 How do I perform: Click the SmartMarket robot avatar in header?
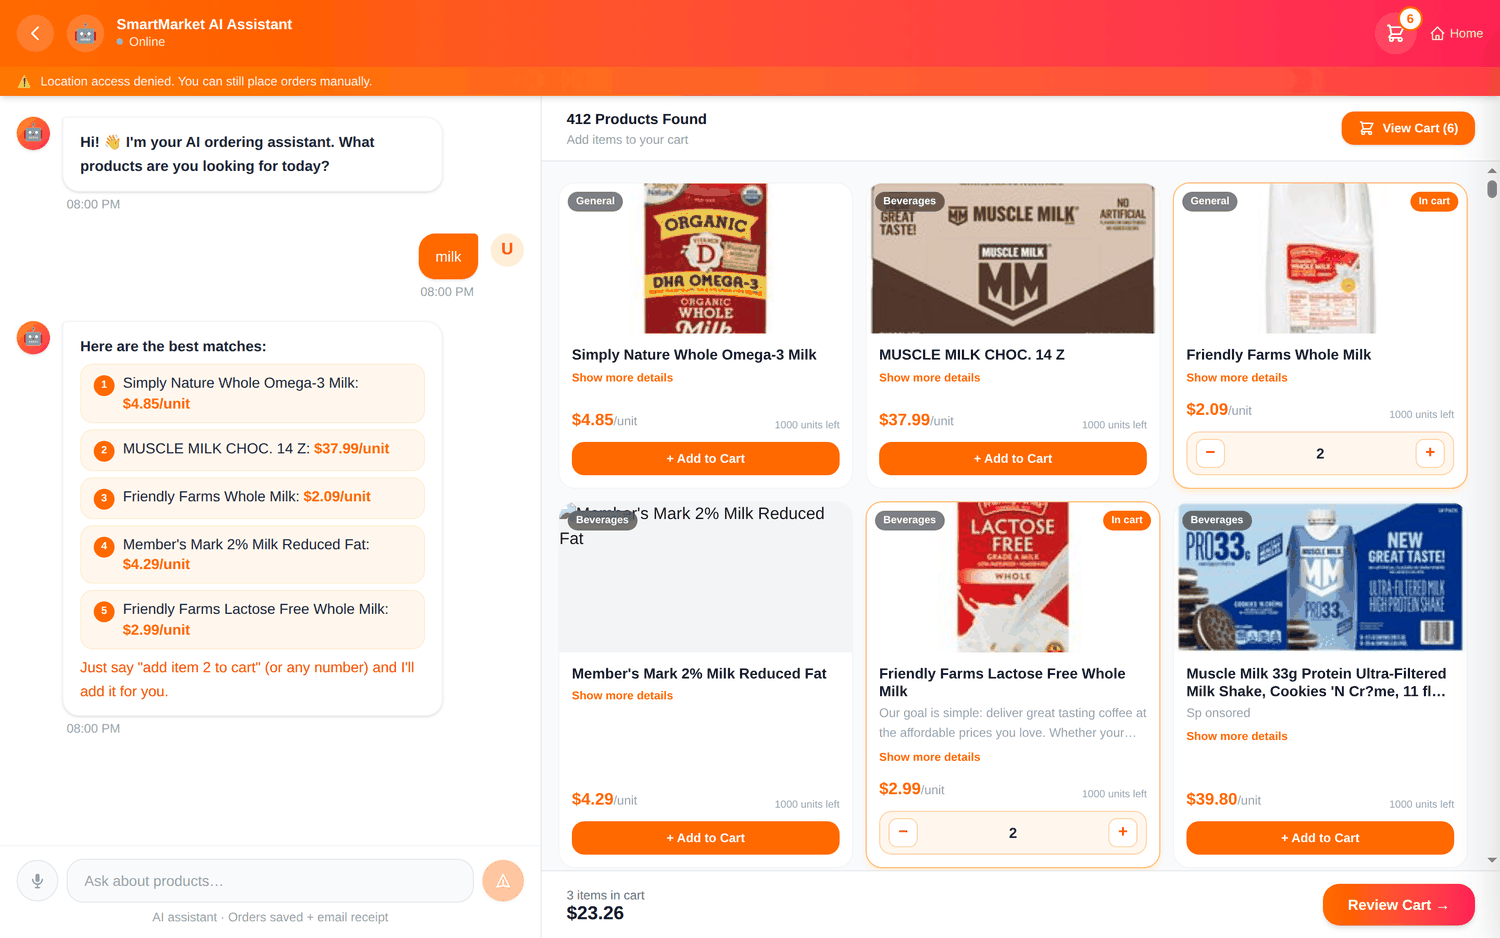tap(85, 33)
